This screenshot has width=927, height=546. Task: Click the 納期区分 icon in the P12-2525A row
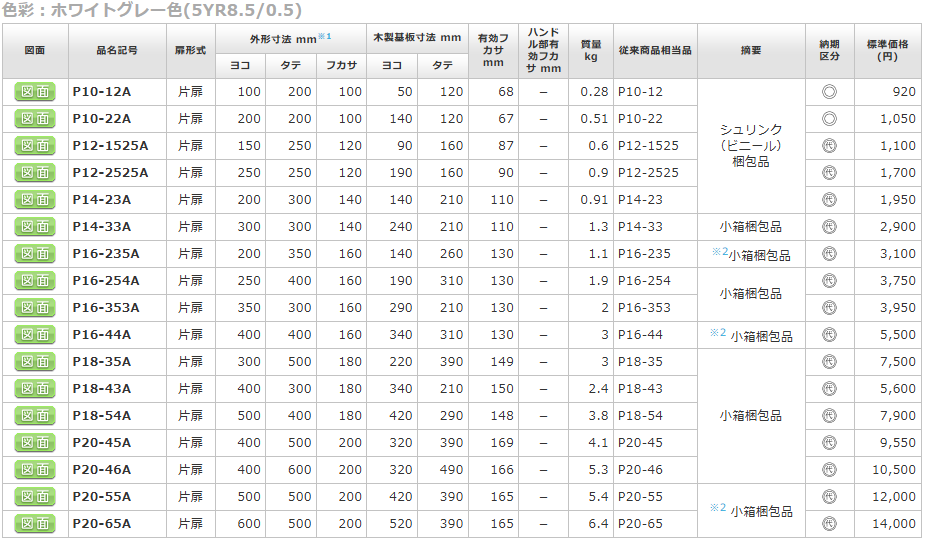(829, 173)
